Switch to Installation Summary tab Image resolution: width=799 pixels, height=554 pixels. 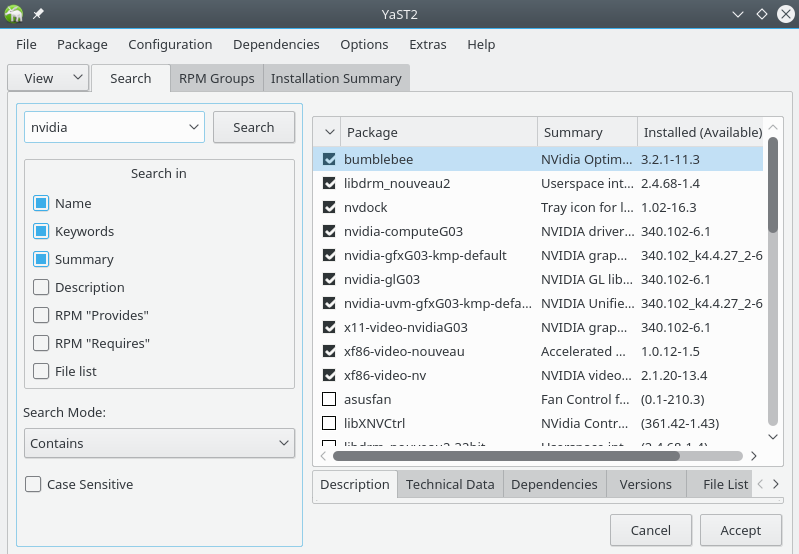[336, 78]
